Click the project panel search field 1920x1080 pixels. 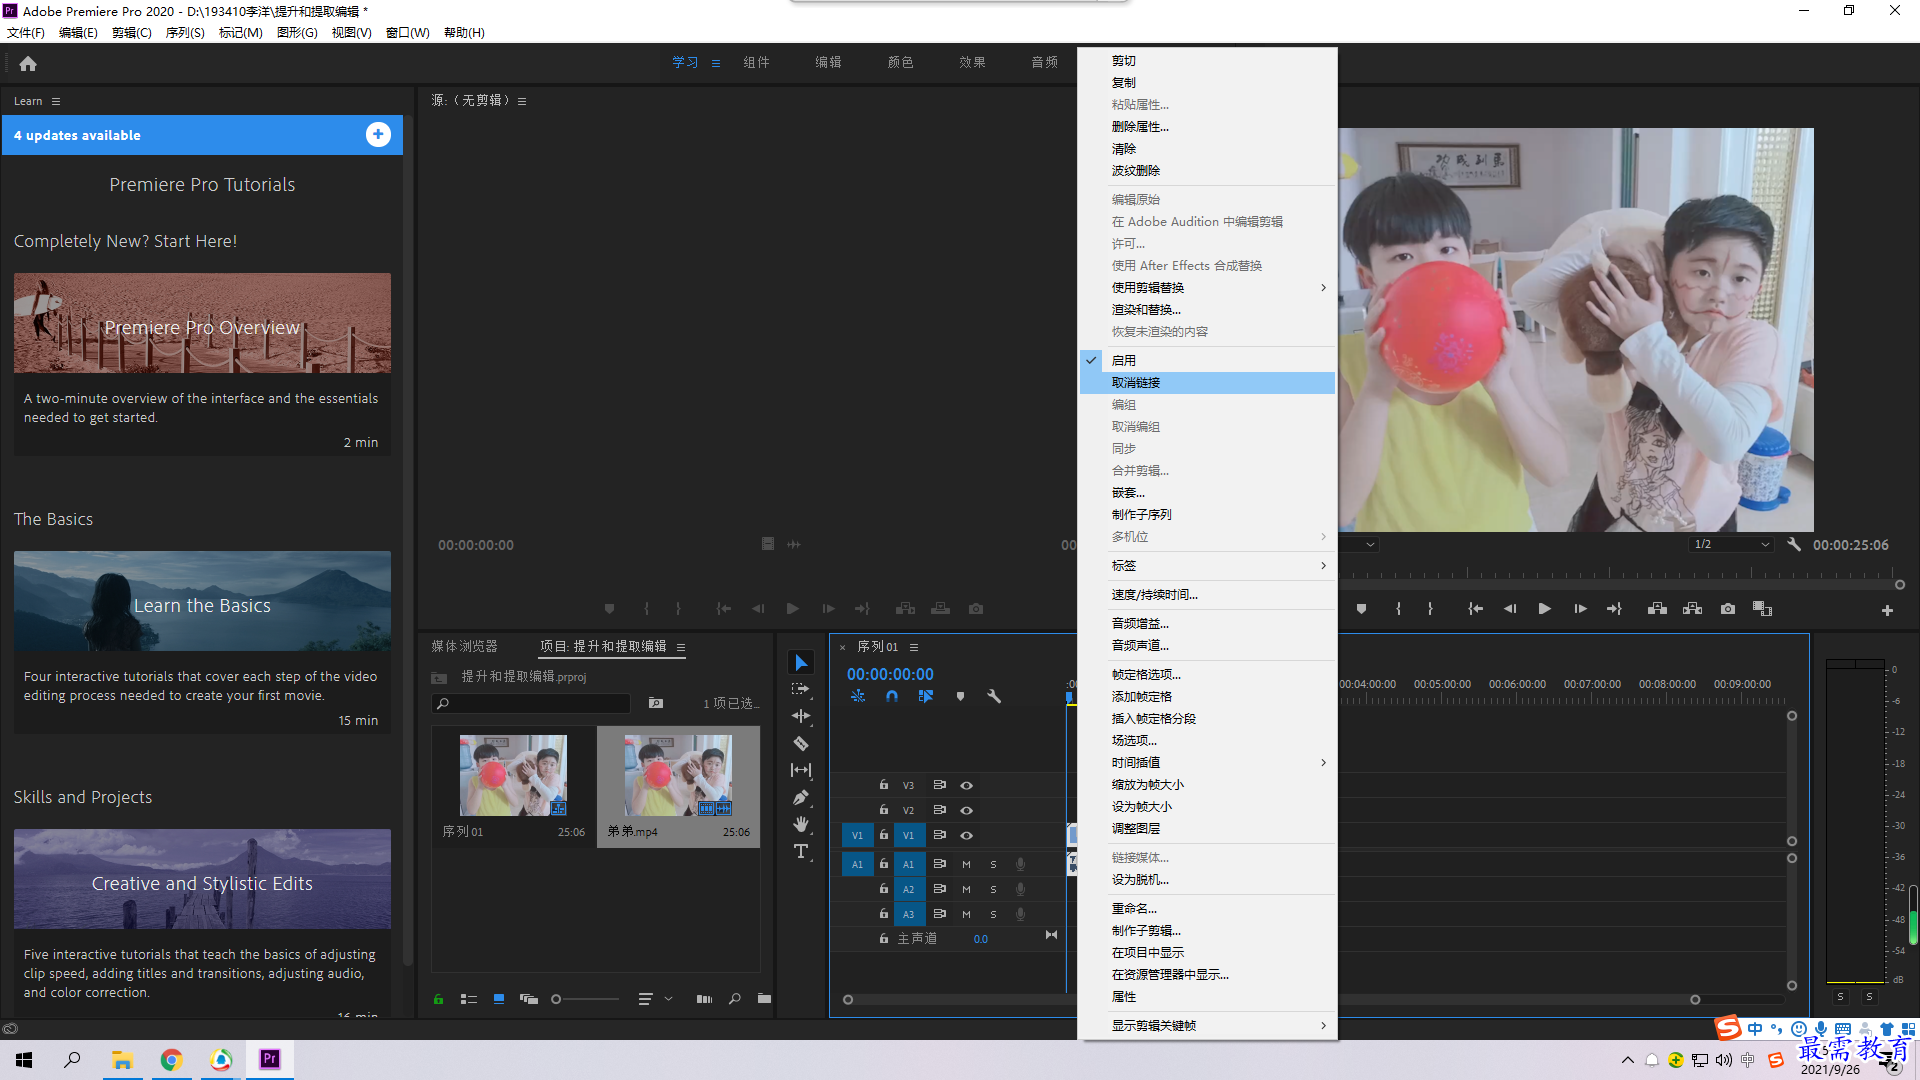coord(532,703)
